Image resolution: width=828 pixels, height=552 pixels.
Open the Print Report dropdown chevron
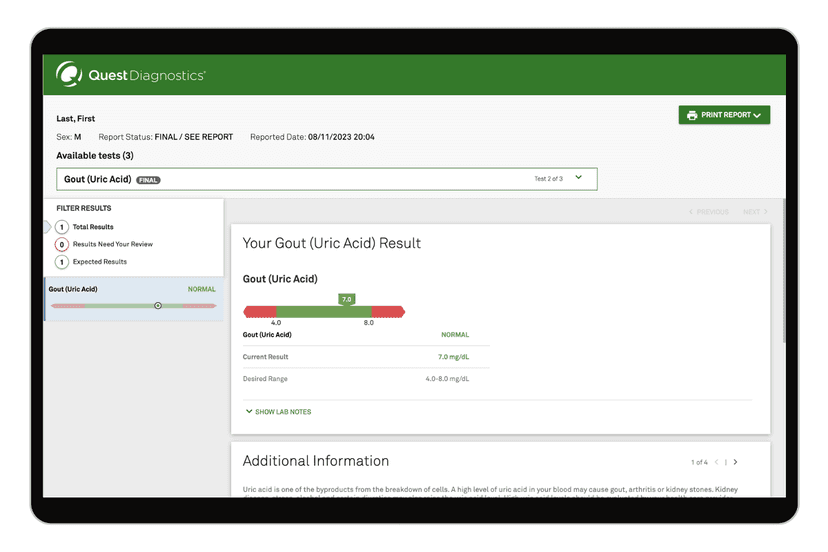click(x=758, y=116)
